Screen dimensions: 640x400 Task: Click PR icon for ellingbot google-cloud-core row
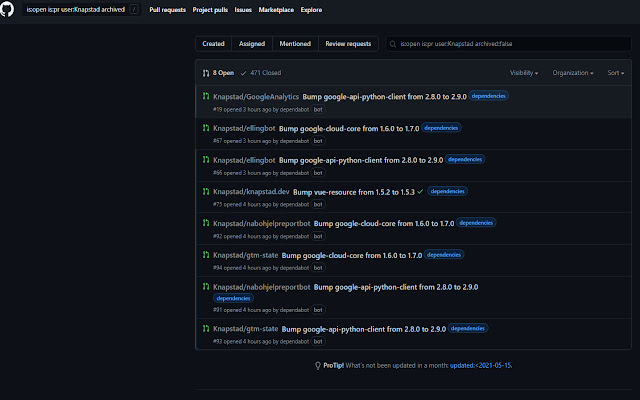[206, 128]
